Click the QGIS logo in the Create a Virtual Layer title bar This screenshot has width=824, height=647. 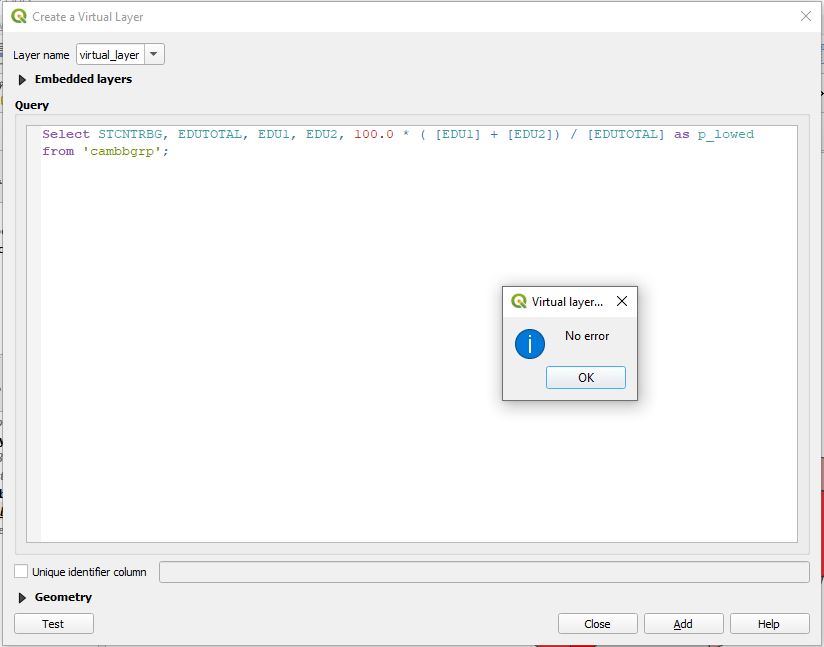19,16
